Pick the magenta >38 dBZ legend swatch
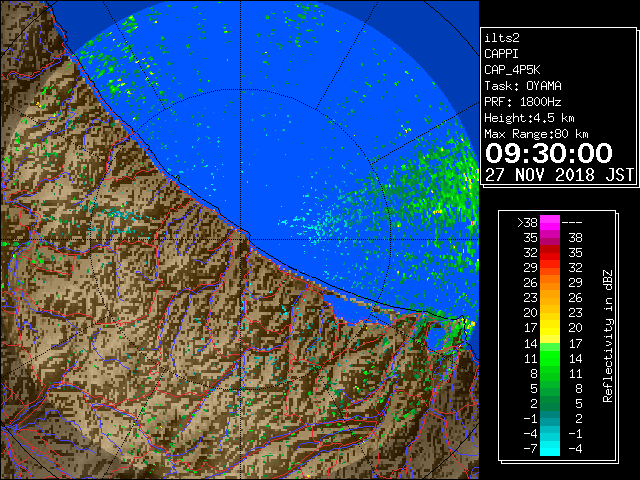Image resolution: width=640 pixels, height=480 pixels. [x=550, y=223]
